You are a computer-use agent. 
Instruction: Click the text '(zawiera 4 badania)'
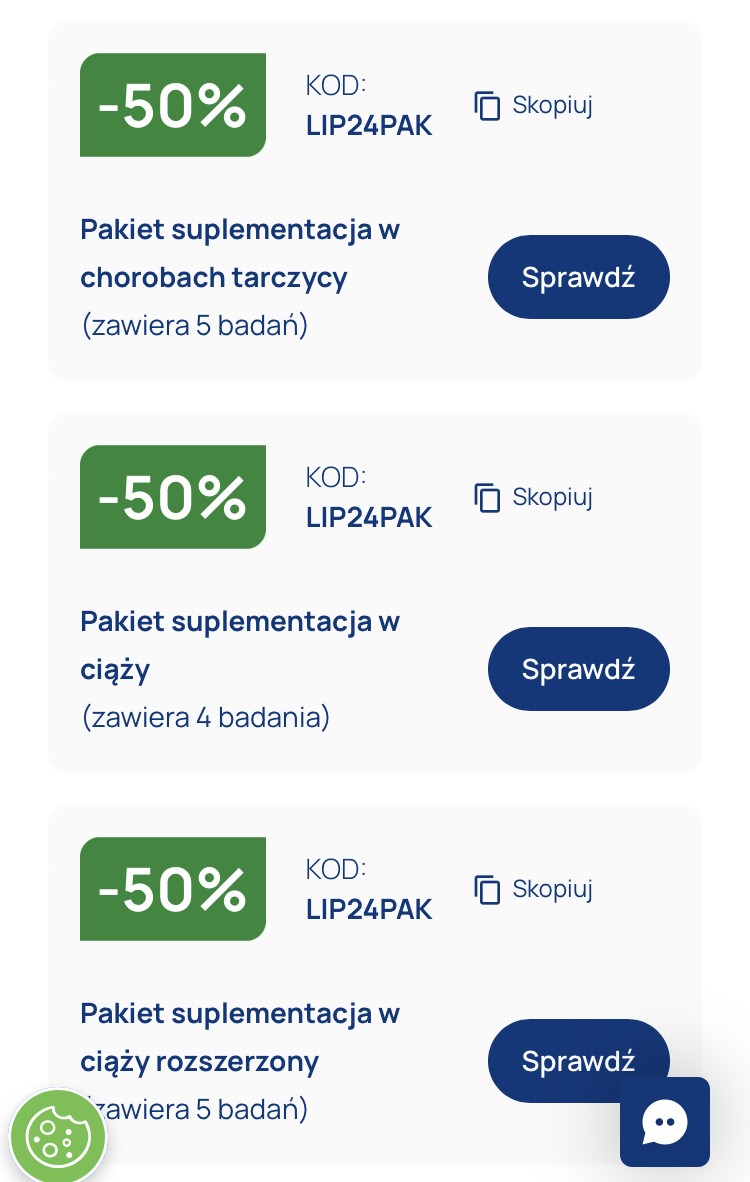coord(205,717)
